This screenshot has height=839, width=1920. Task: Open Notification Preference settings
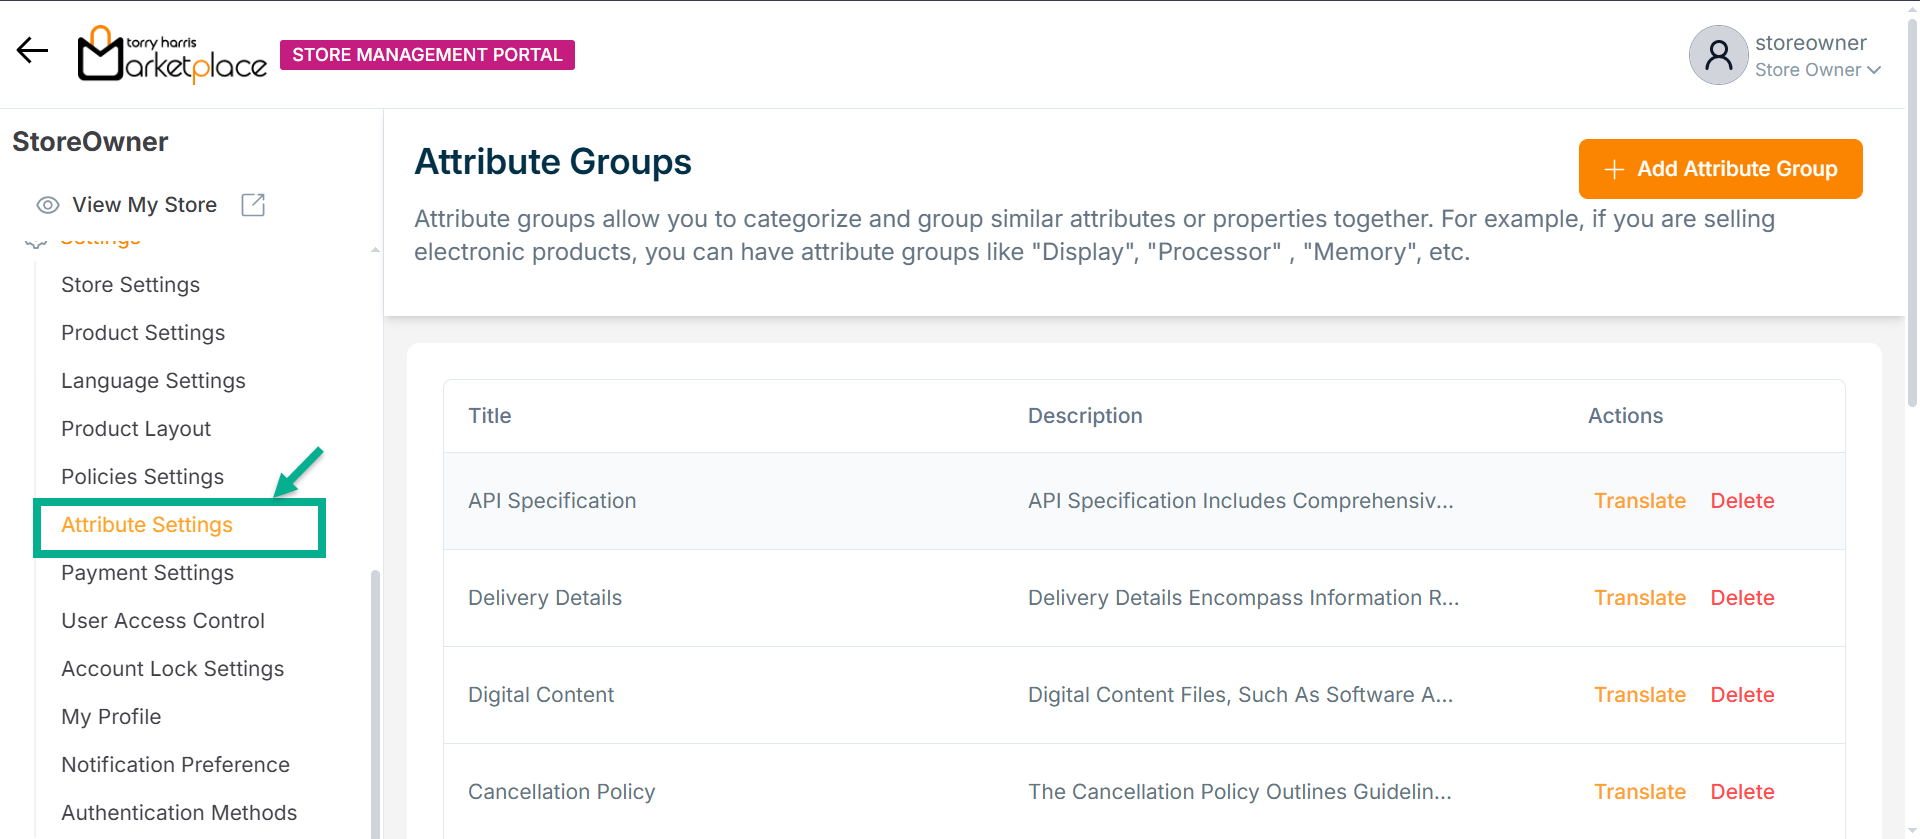175,765
